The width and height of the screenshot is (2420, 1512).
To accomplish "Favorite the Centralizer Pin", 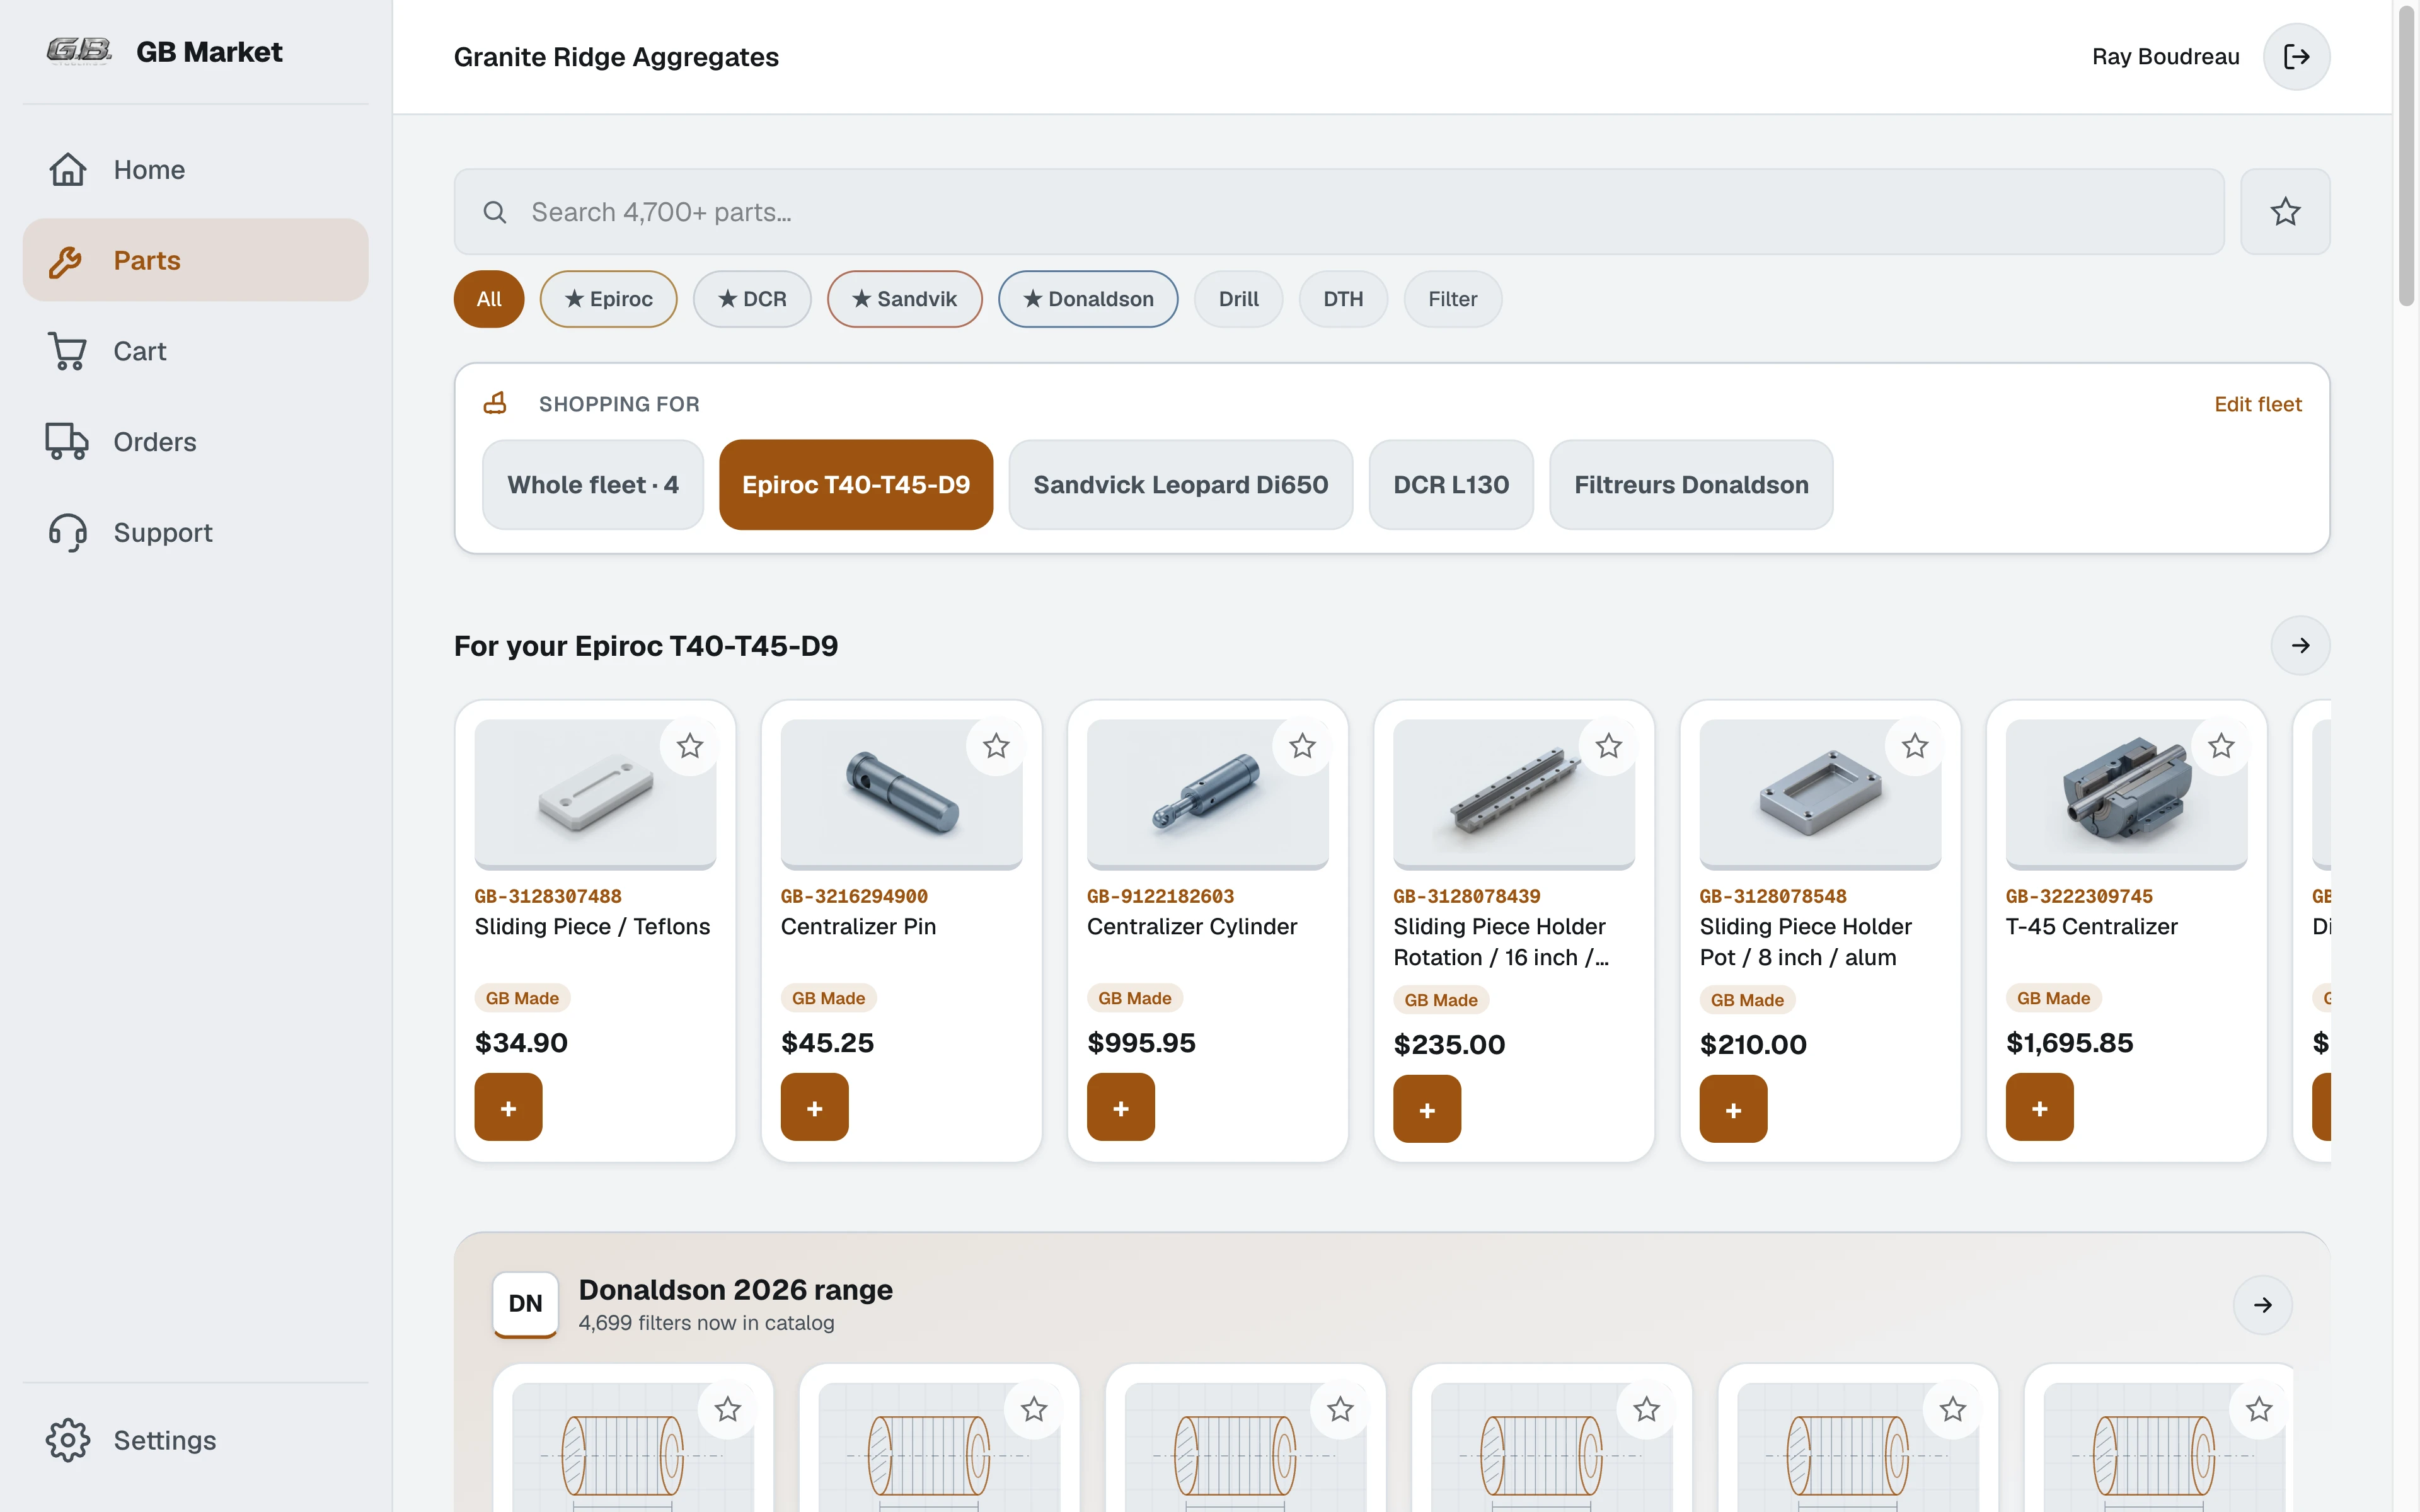I will click(x=996, y=746).
